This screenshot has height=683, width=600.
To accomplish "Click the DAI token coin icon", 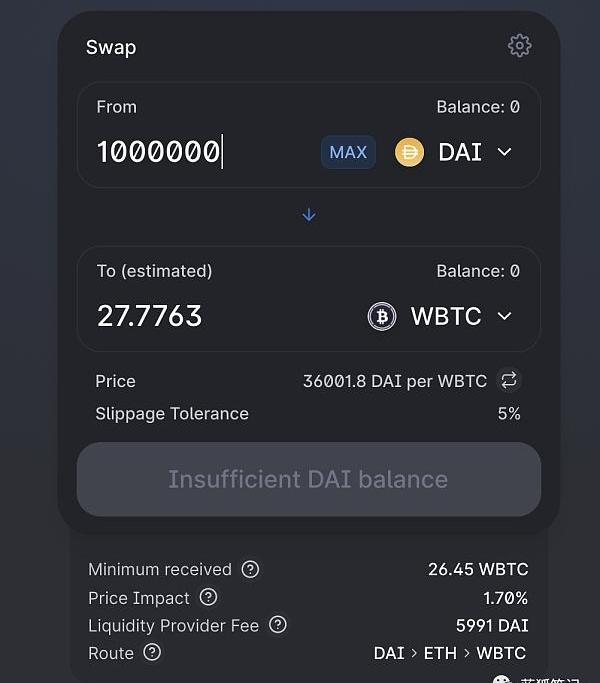I will (409, 152).
